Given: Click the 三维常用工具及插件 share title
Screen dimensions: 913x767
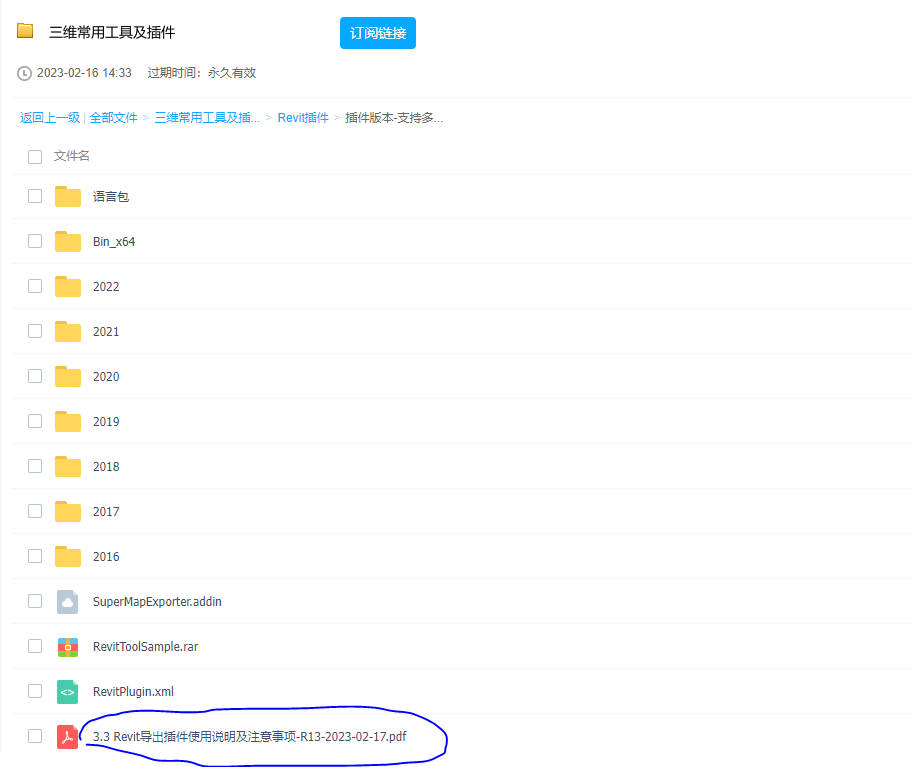Looking at the screenshot, I should click(x=112, y=32).
